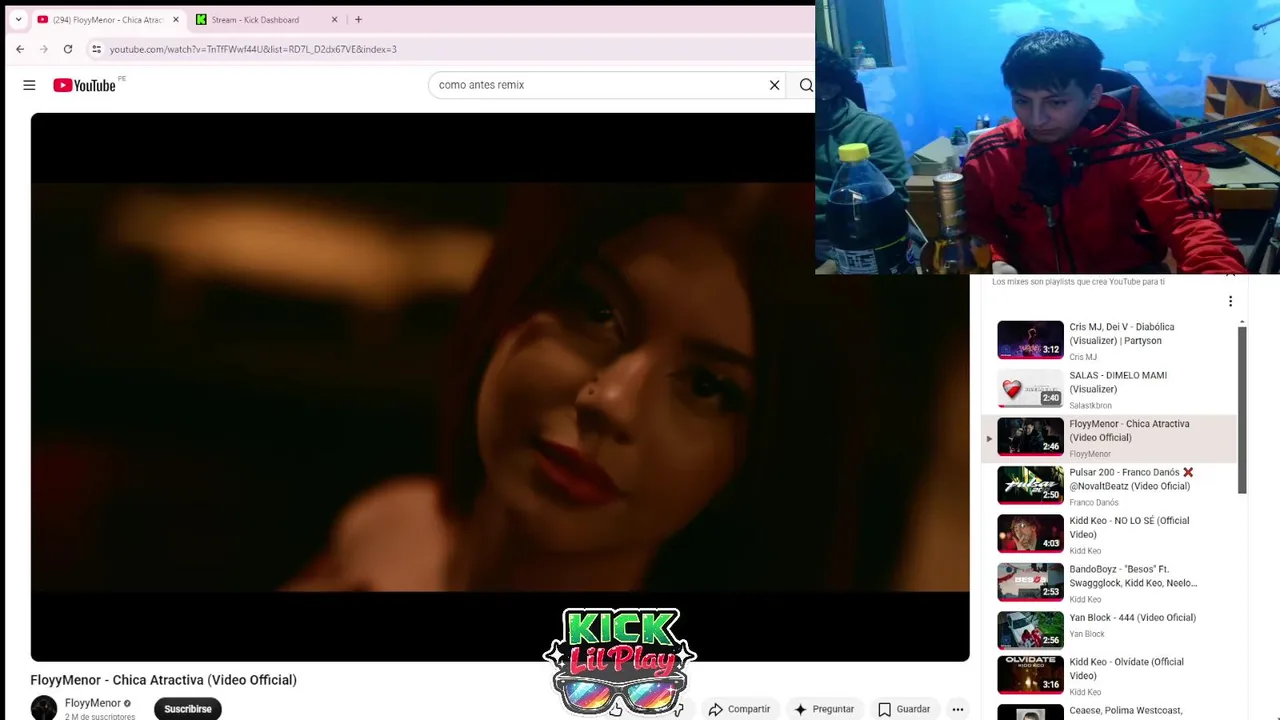Reload the page in the browser
1280x720 pixels.
68,49
